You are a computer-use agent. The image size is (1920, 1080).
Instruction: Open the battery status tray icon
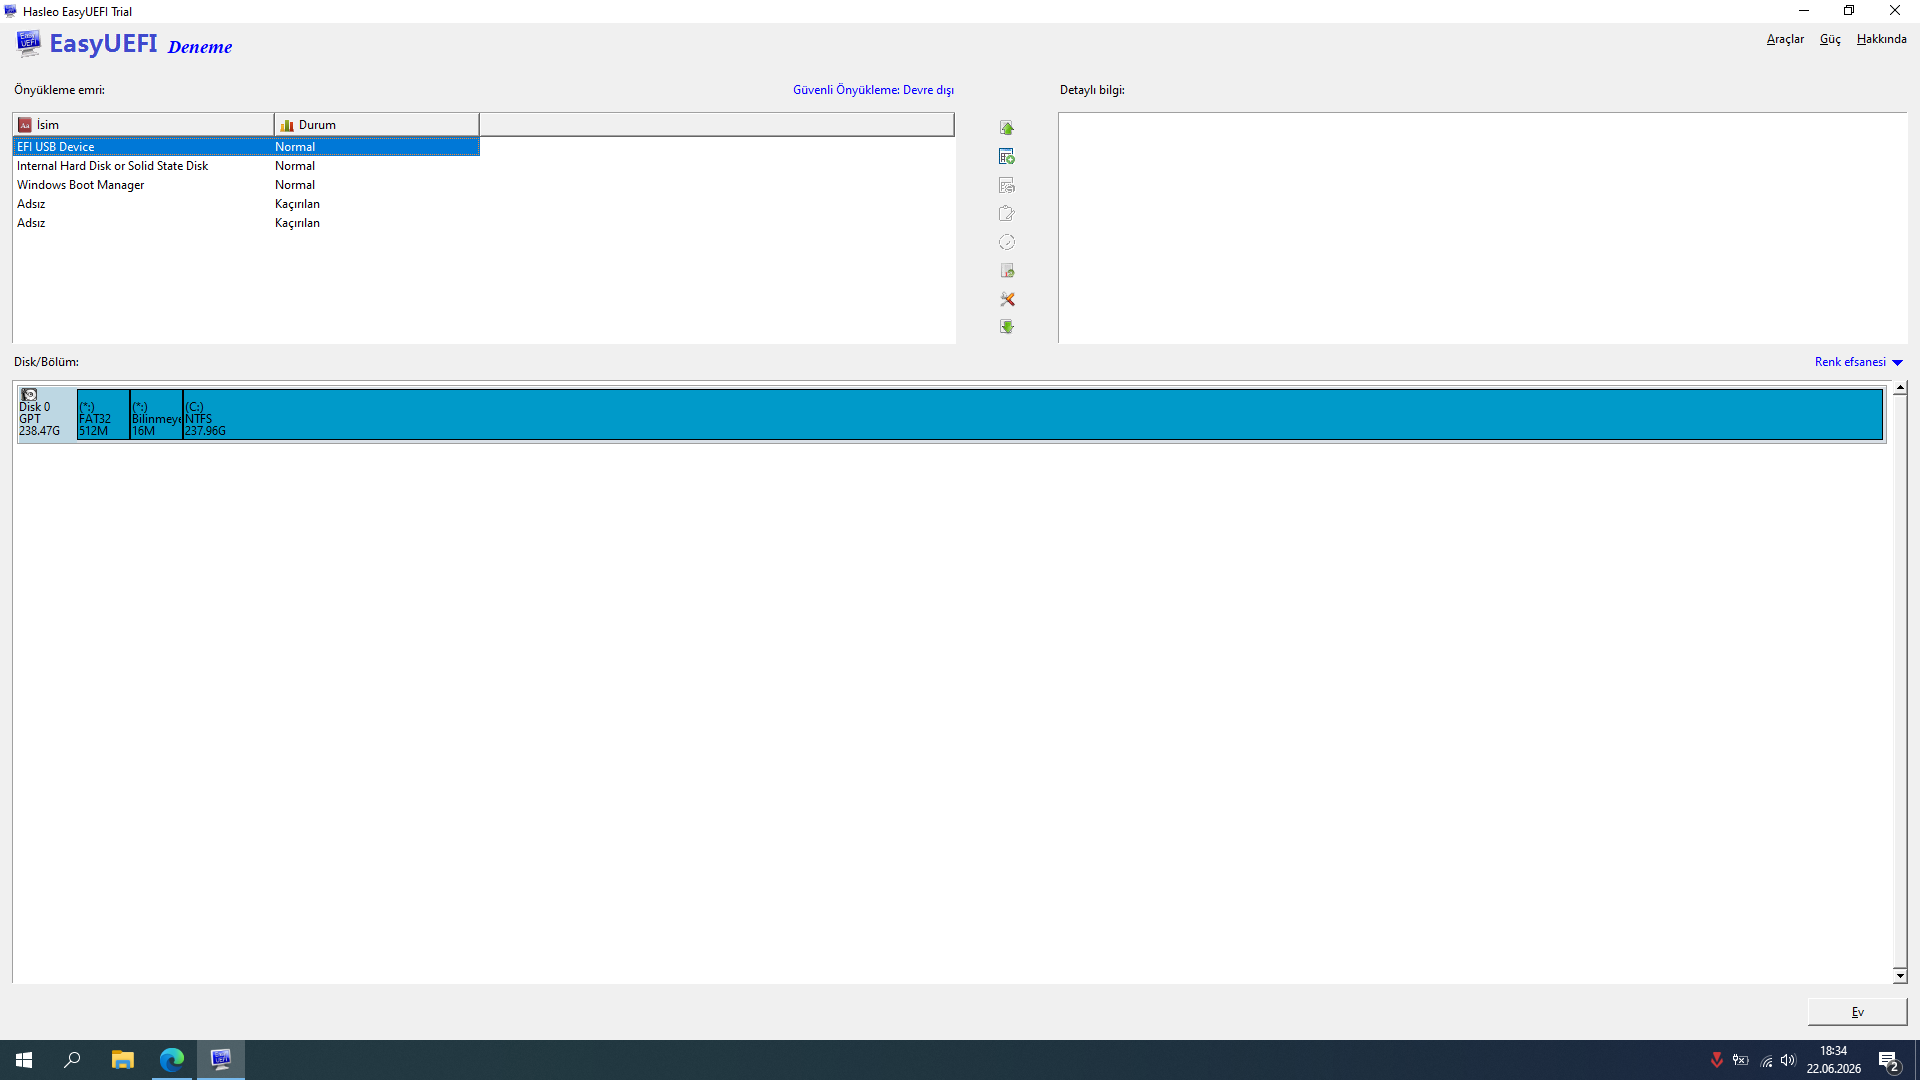click(1741, 1060)
